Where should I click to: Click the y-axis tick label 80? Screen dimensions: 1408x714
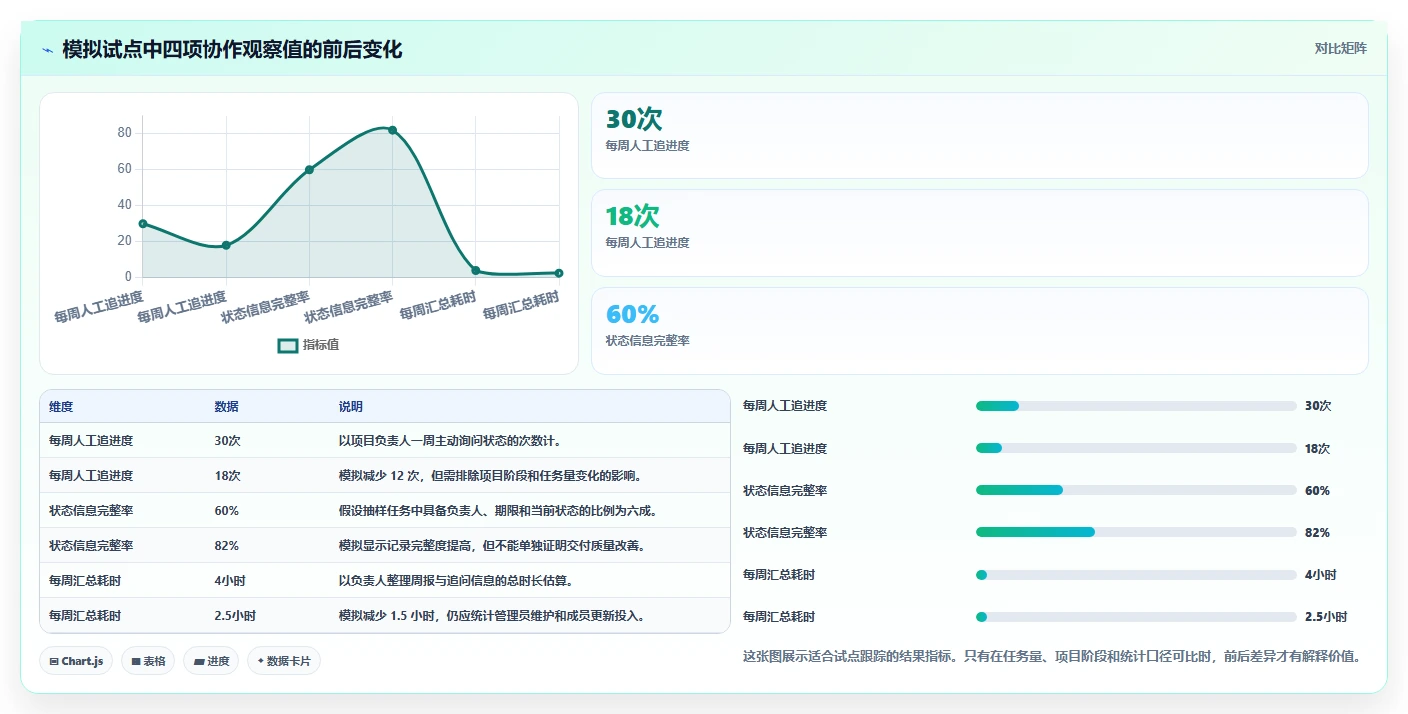pos(124,133)
